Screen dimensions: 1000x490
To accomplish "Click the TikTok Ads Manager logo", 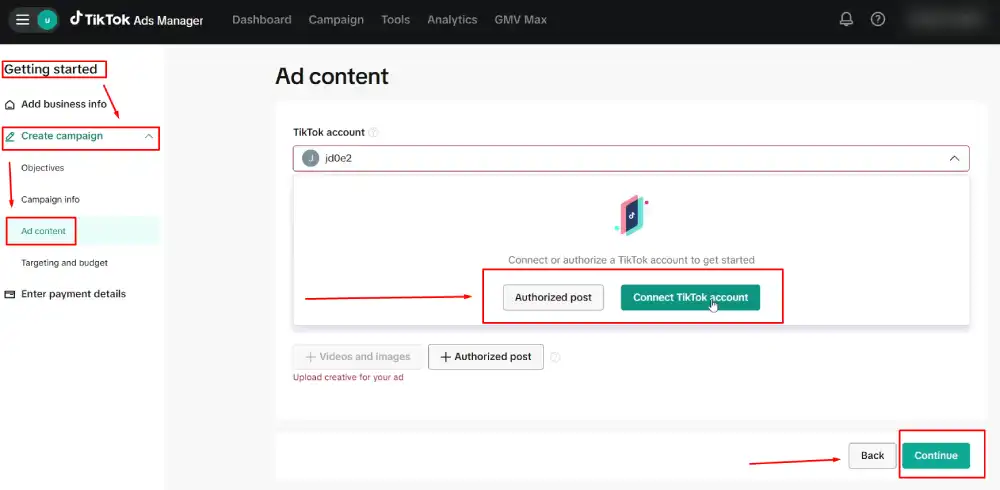I will point(136,20).
